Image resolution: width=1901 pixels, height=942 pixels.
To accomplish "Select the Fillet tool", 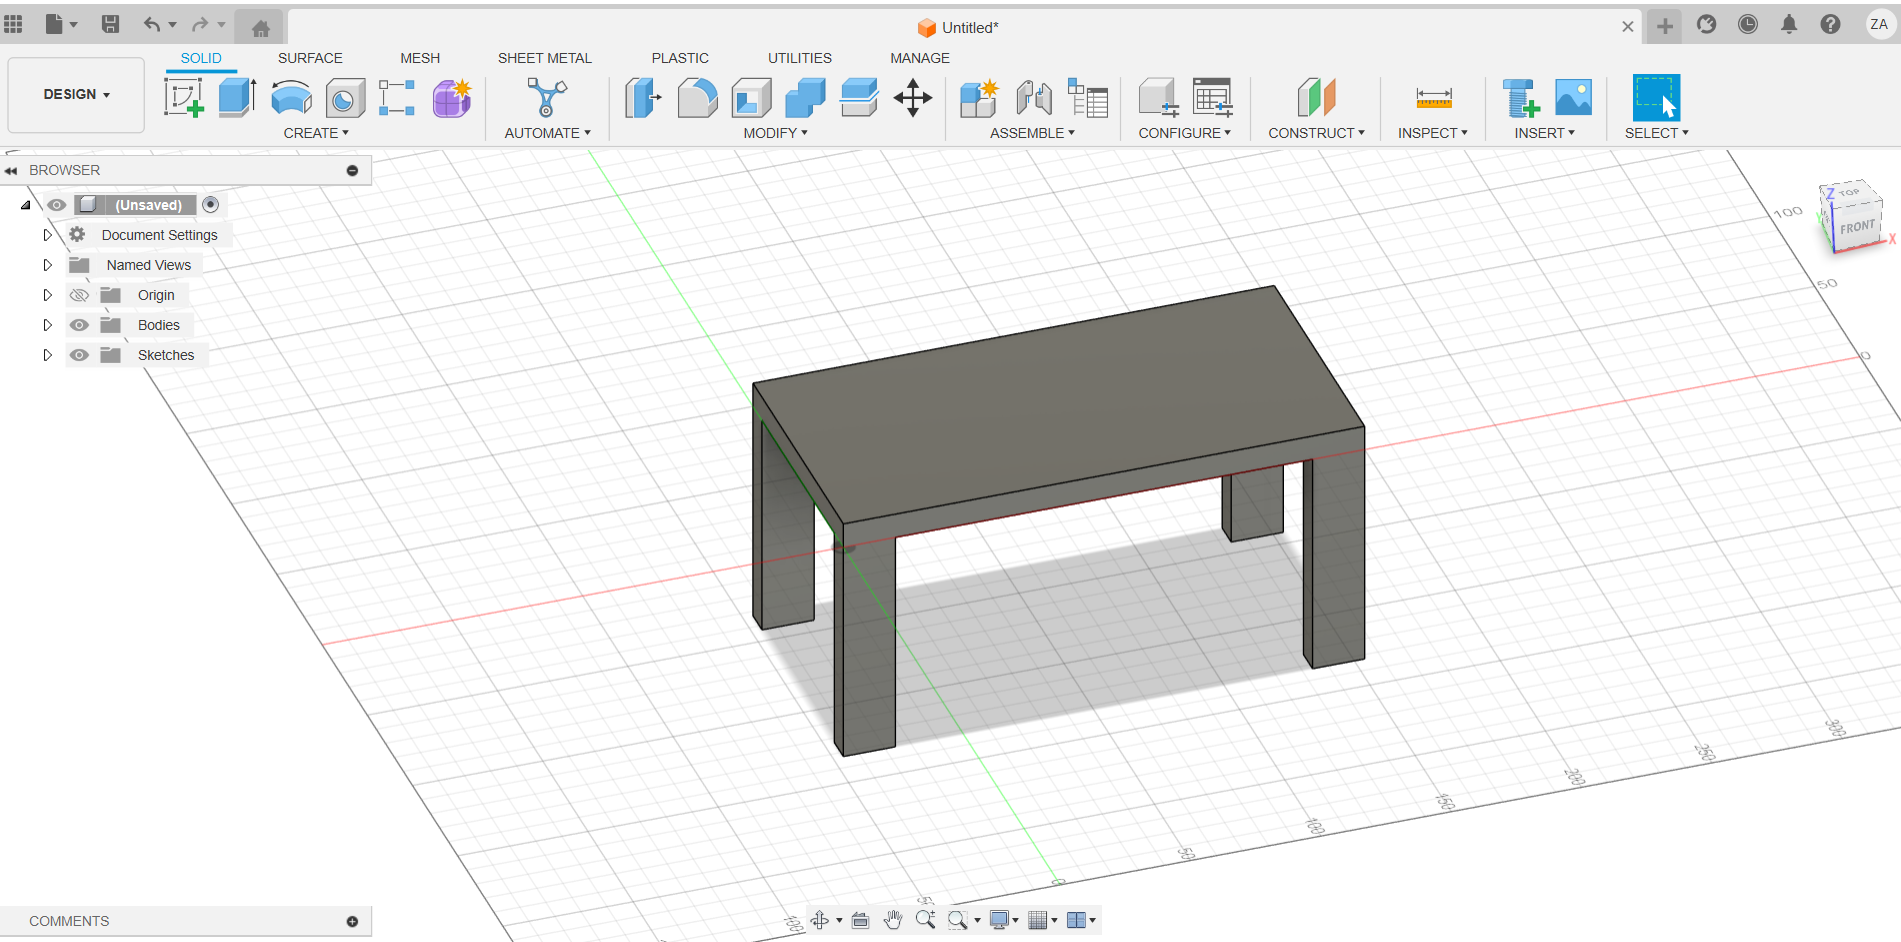I will pos(697,98).
